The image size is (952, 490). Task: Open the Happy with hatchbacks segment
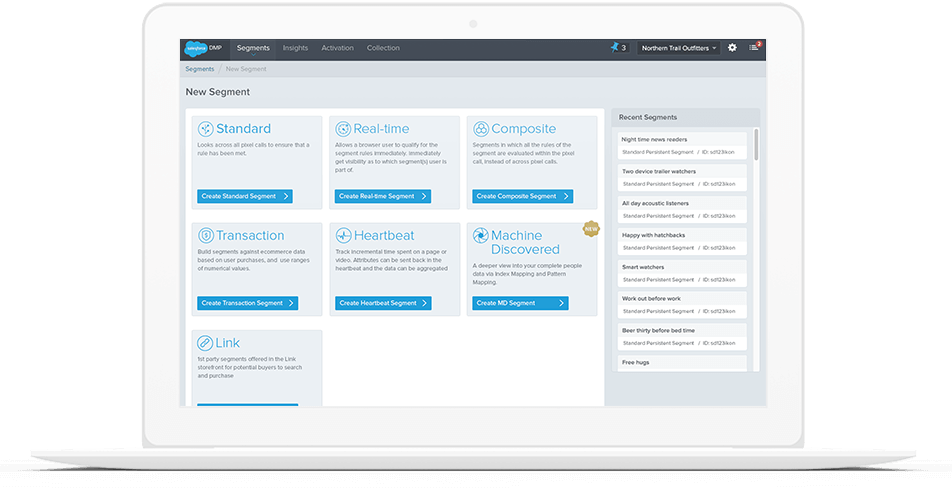pyautogui.click(x=682, y=241)
